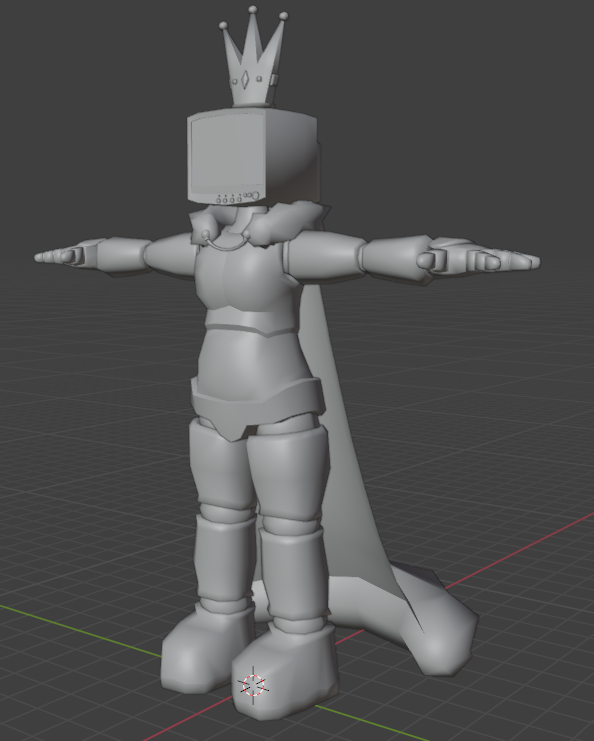
Task: Select the crown on the model's head
Action: click(253, 57)
